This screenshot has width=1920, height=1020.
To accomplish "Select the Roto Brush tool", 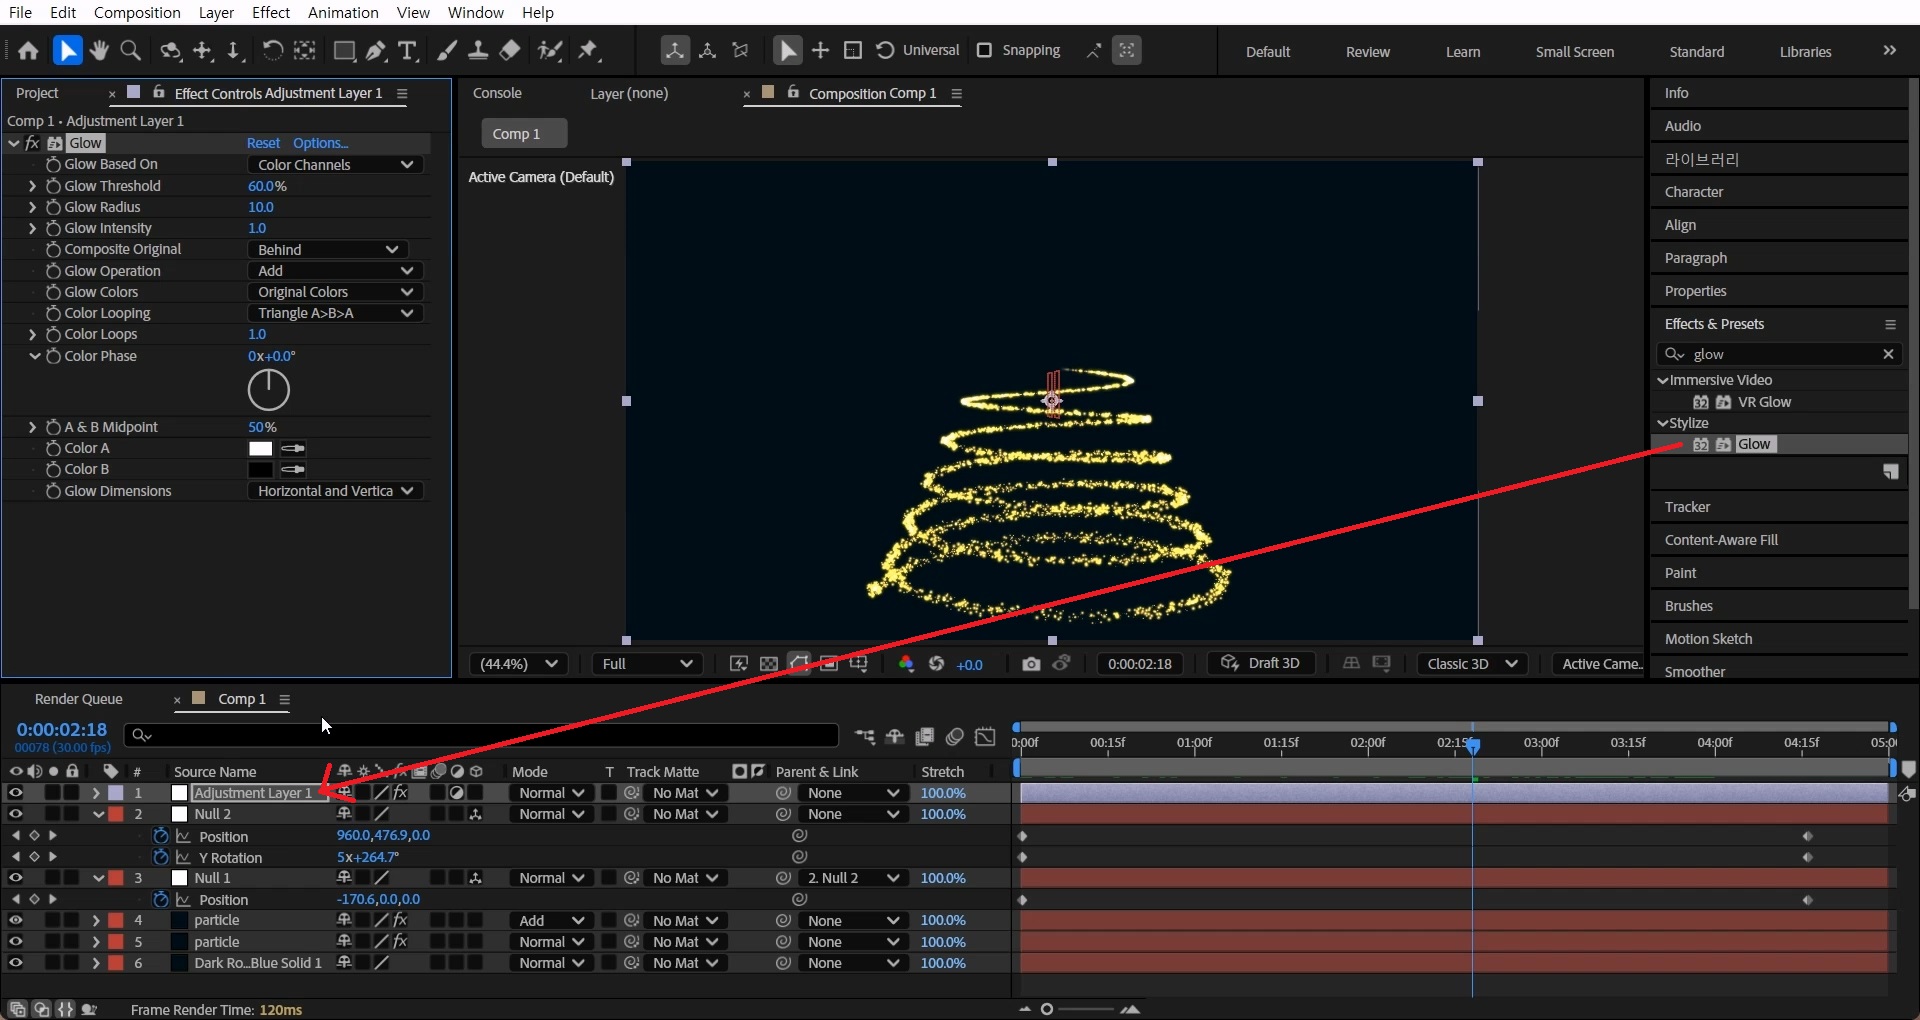I will point(549,51).
